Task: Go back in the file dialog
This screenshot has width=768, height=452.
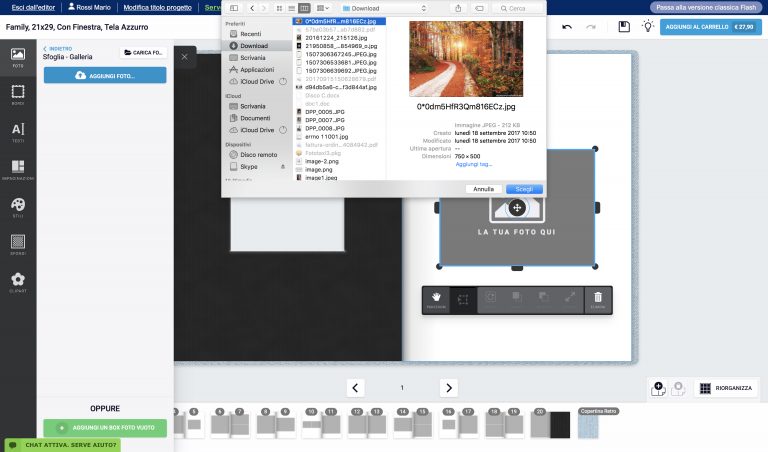Action: coord(252,8)
